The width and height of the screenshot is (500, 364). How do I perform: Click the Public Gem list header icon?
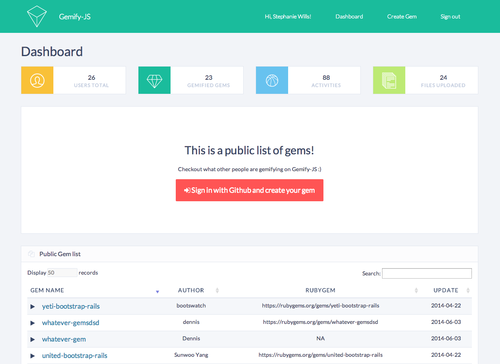coord(31,254)
